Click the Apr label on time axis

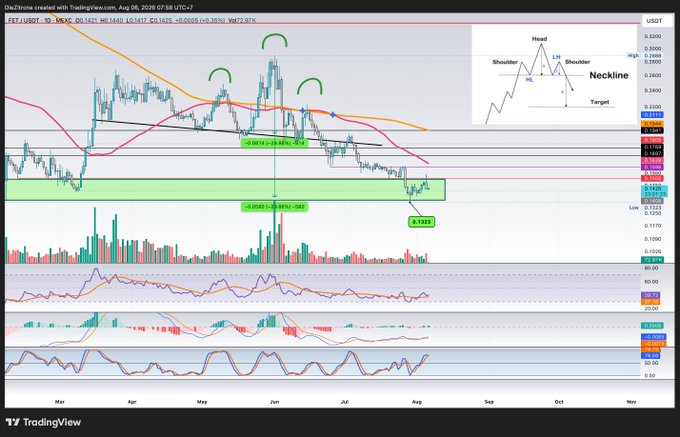click(x=132, y=402)
